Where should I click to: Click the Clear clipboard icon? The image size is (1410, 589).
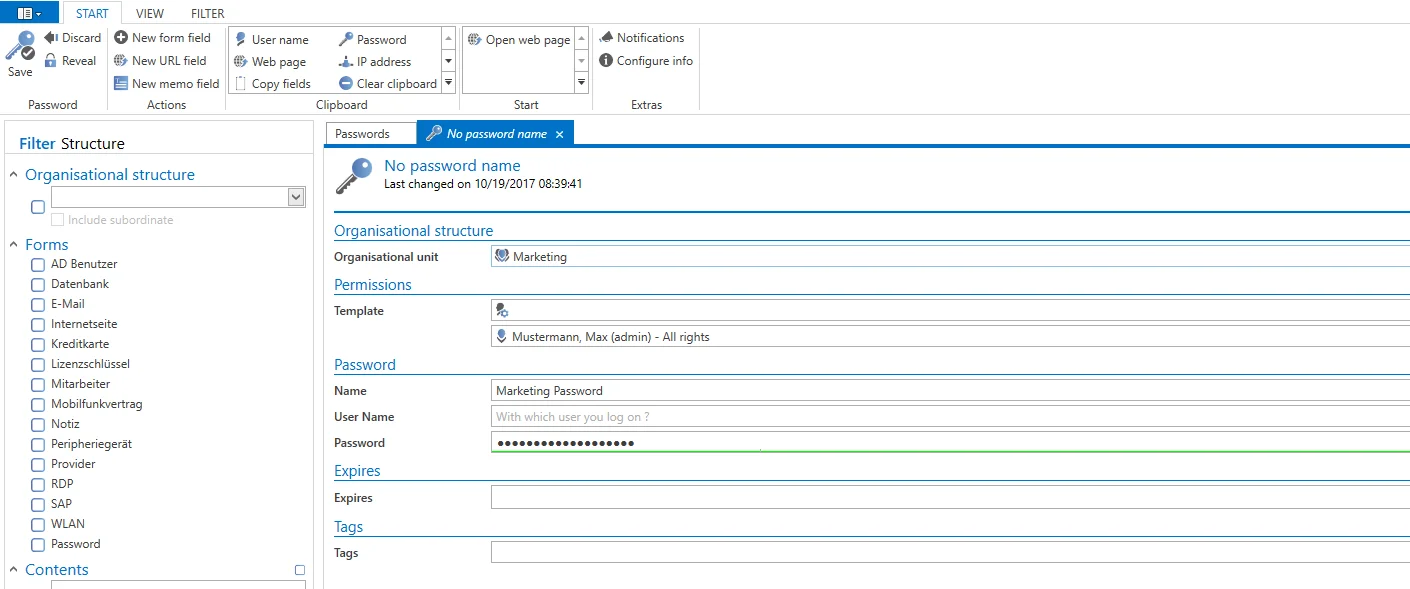pyautogui.click(x=346, y=84)
